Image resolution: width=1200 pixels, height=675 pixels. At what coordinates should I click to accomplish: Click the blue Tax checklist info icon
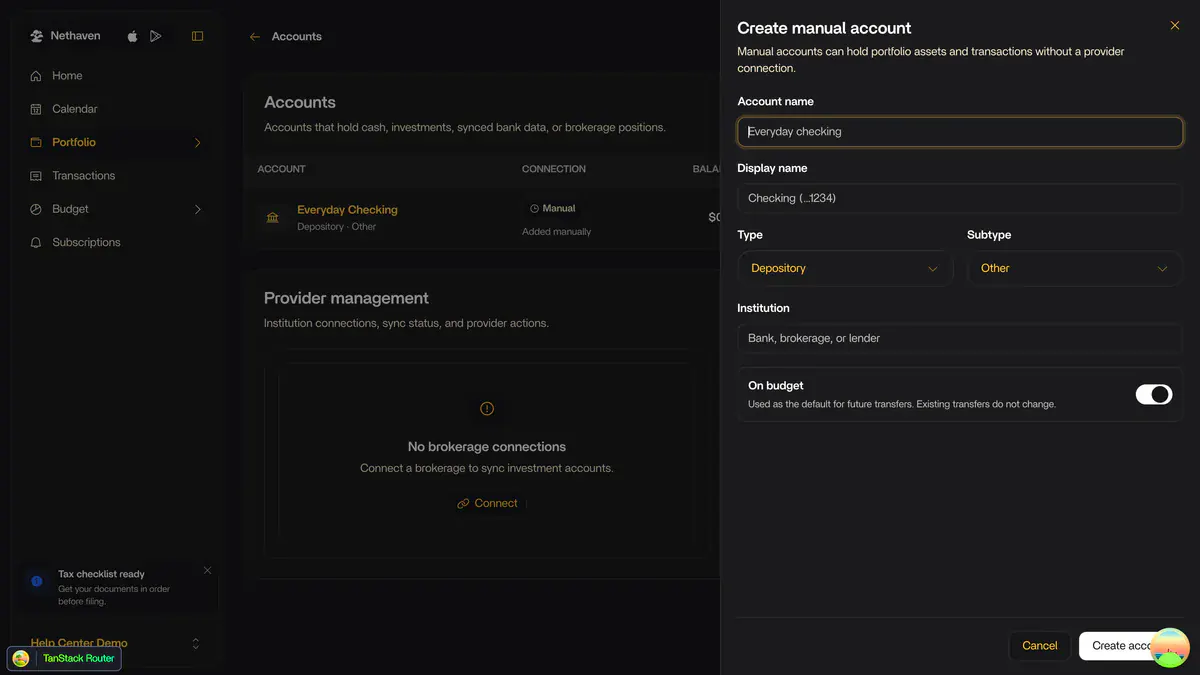click(x=37, y=581)
